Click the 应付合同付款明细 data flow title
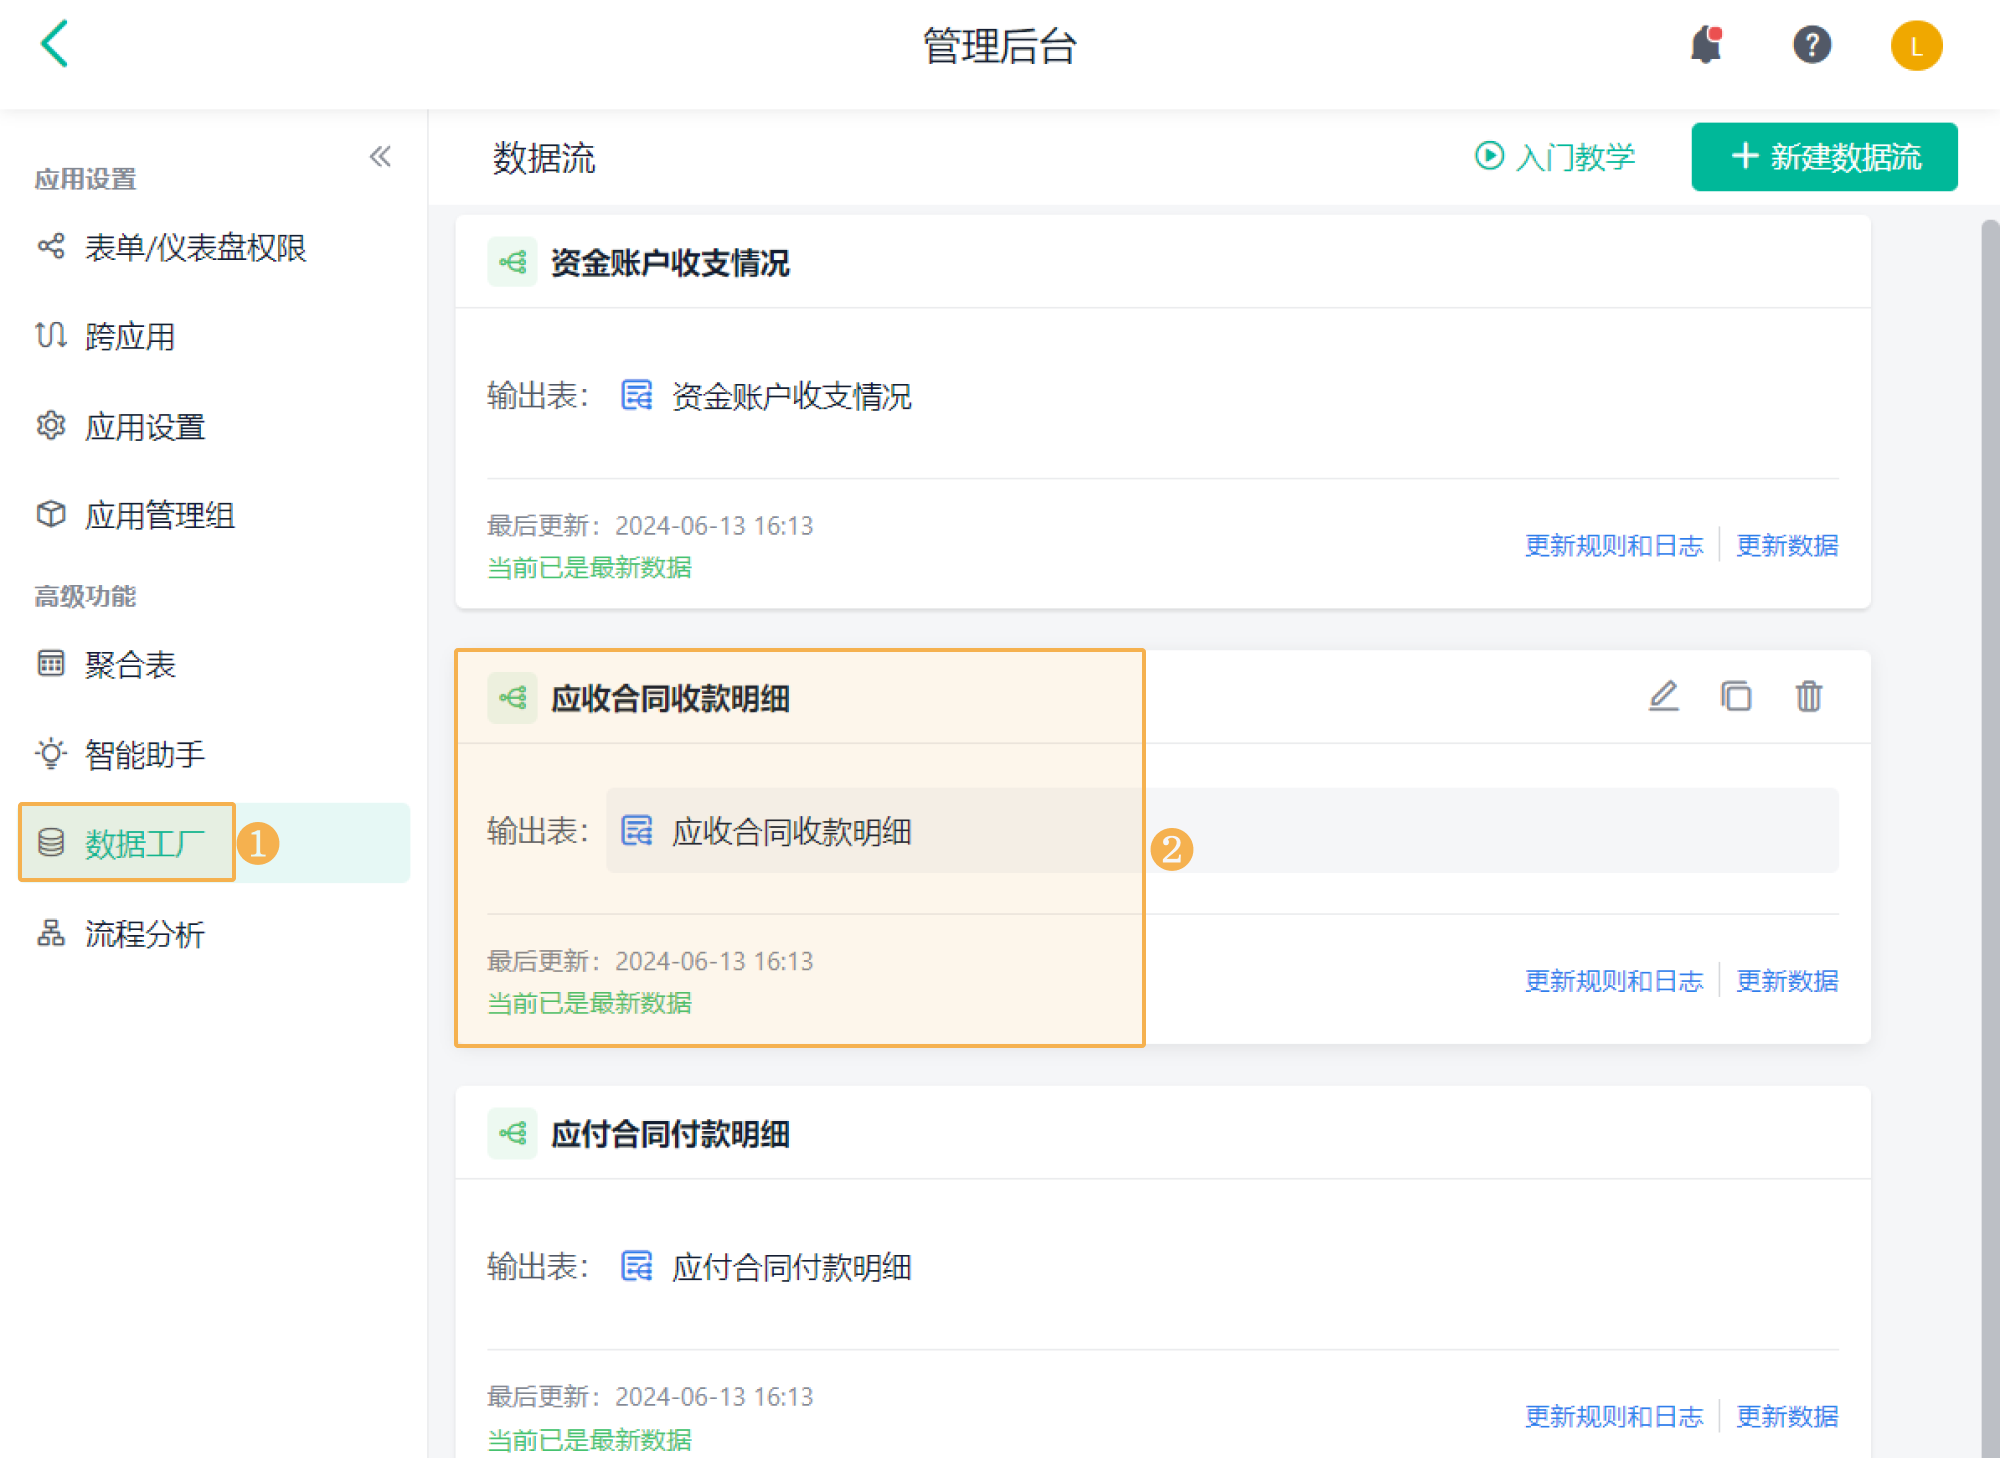This screenshot has height=1458, width=2000. click(x=669, y=1134)
